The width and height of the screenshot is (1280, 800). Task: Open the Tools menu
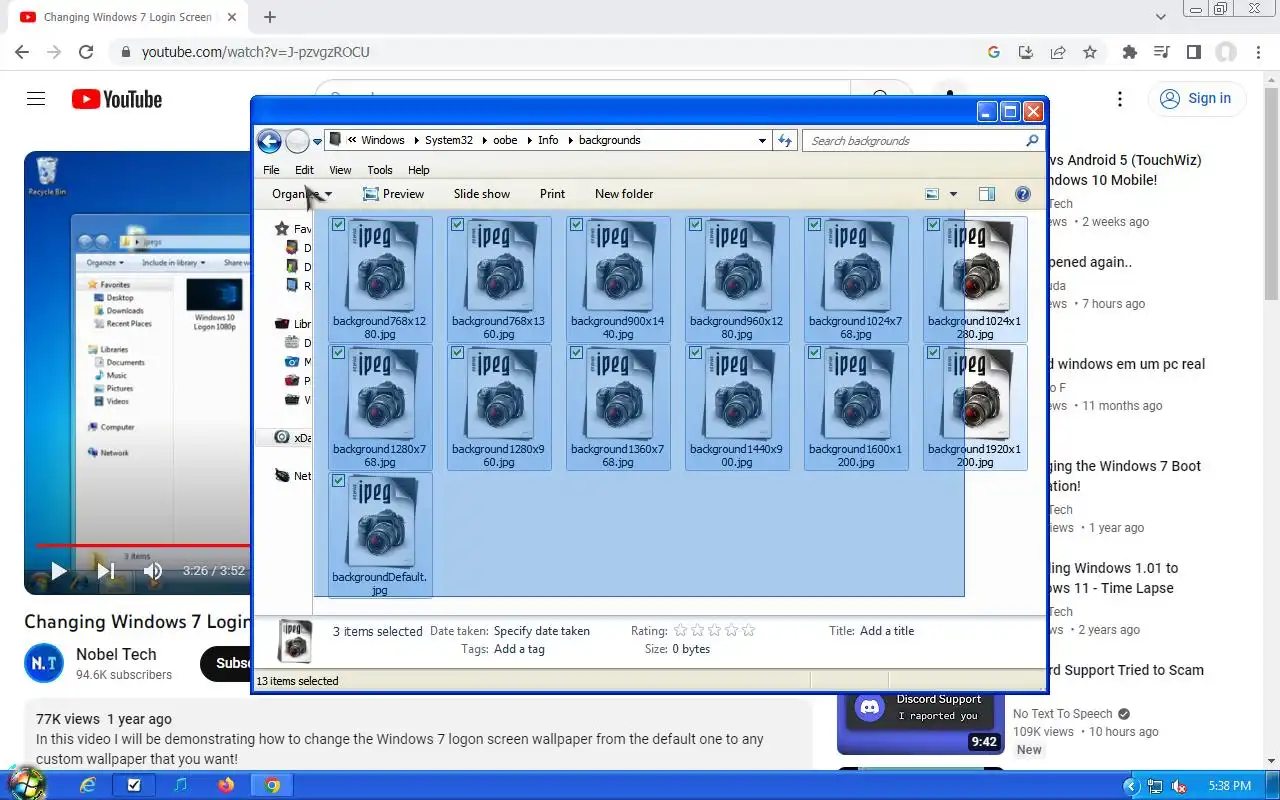[x=380, y=170]
